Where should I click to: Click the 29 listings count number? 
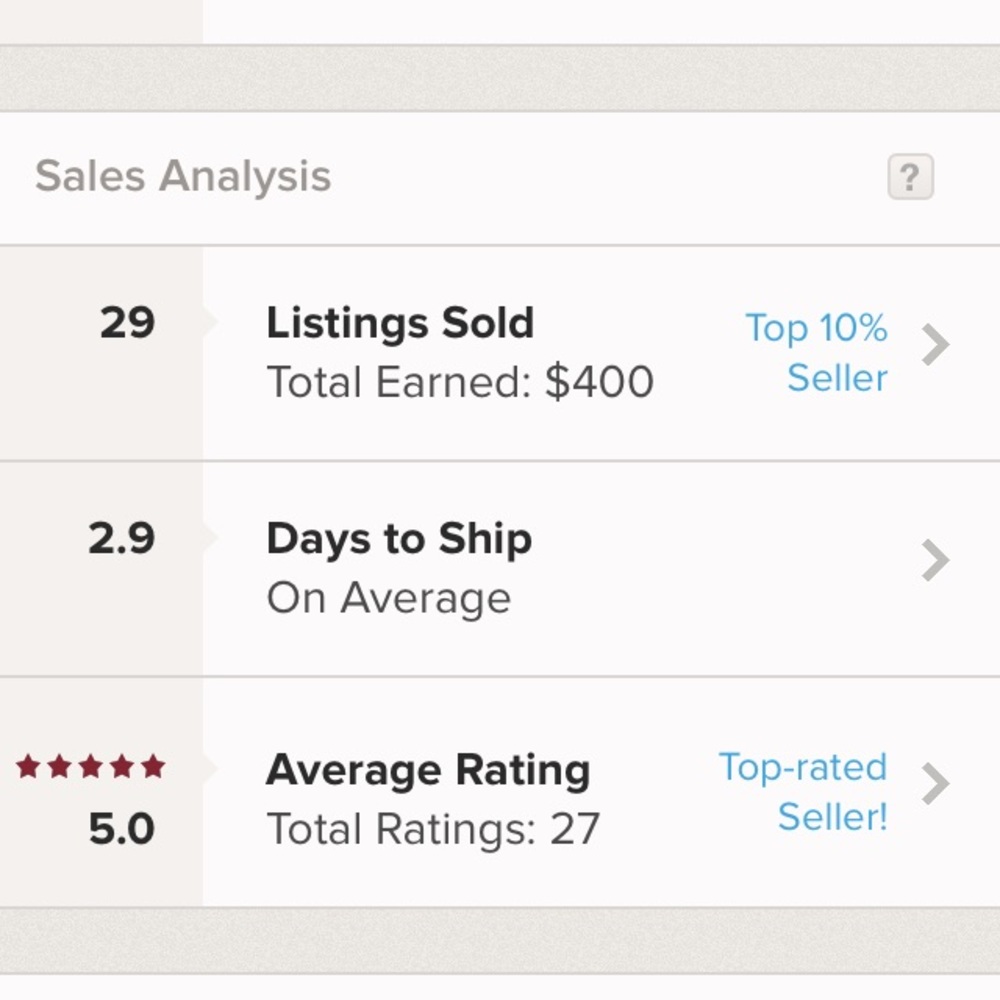[127, 323]
